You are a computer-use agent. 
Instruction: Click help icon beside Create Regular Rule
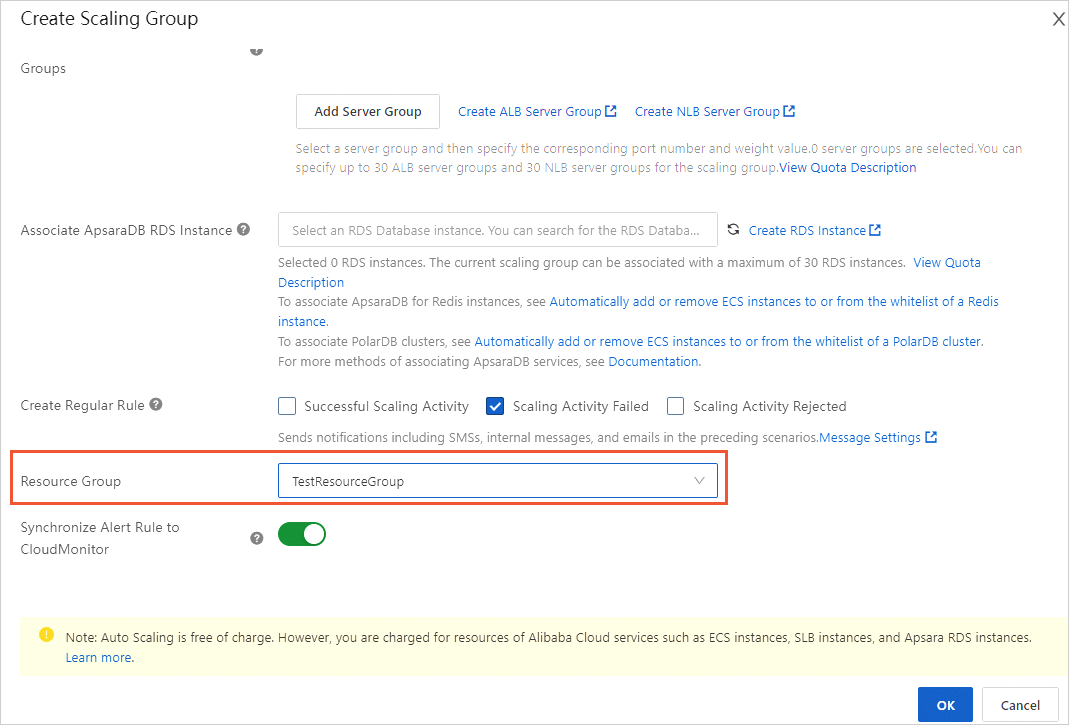pos(156,405)
